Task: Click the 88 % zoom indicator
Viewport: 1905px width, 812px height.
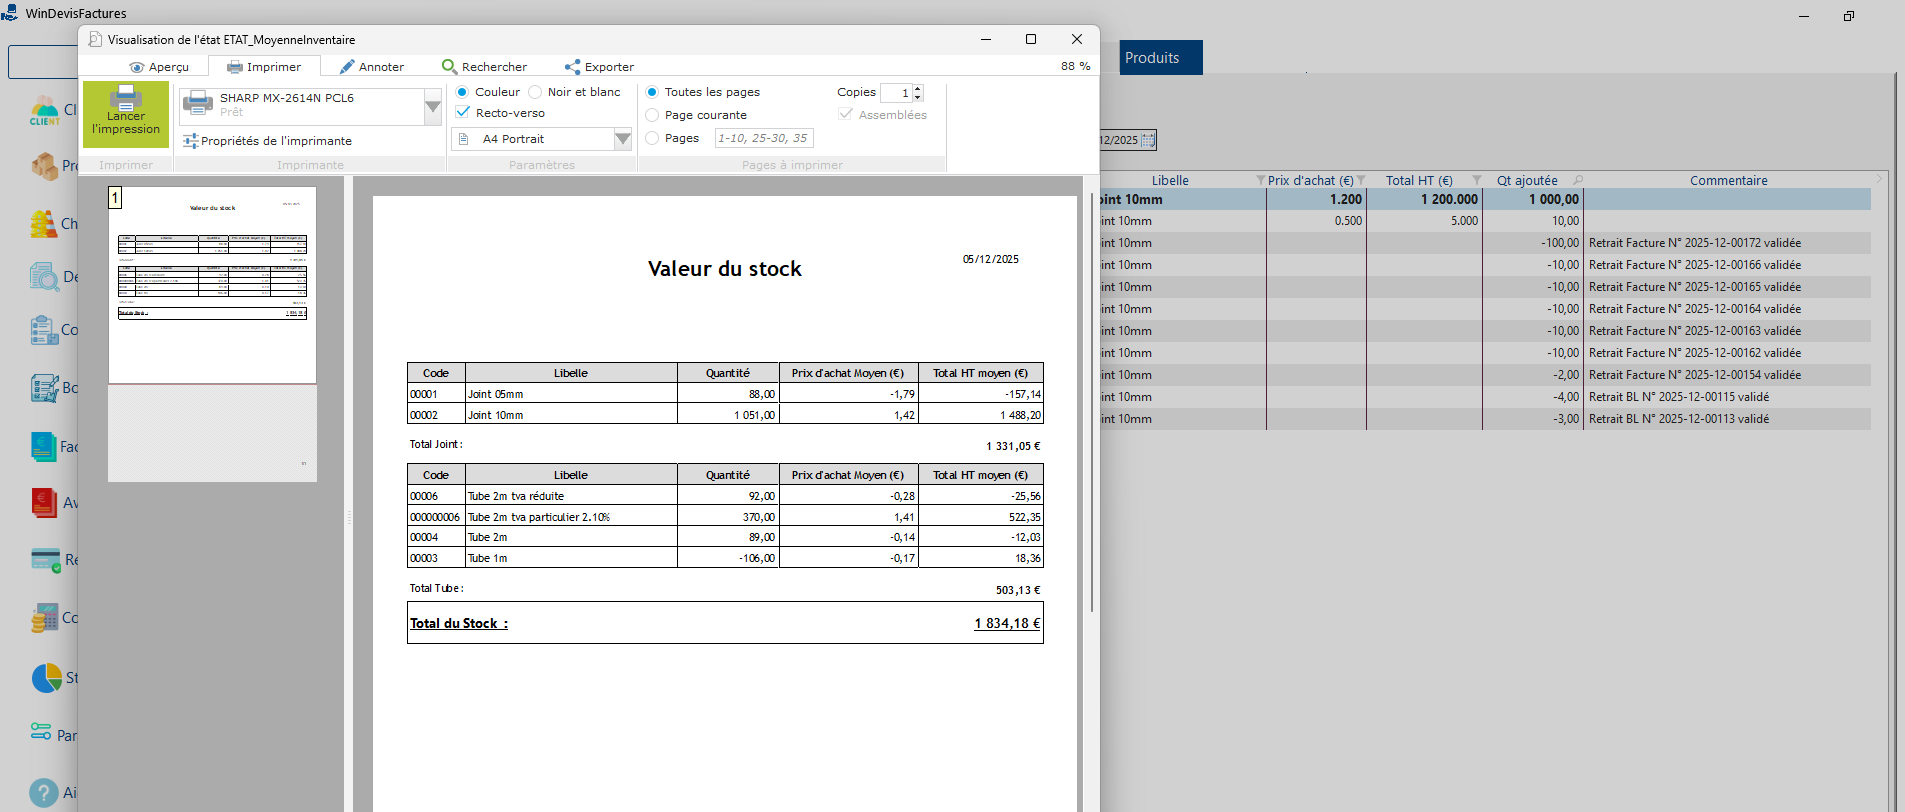Action: (1075, 66)
